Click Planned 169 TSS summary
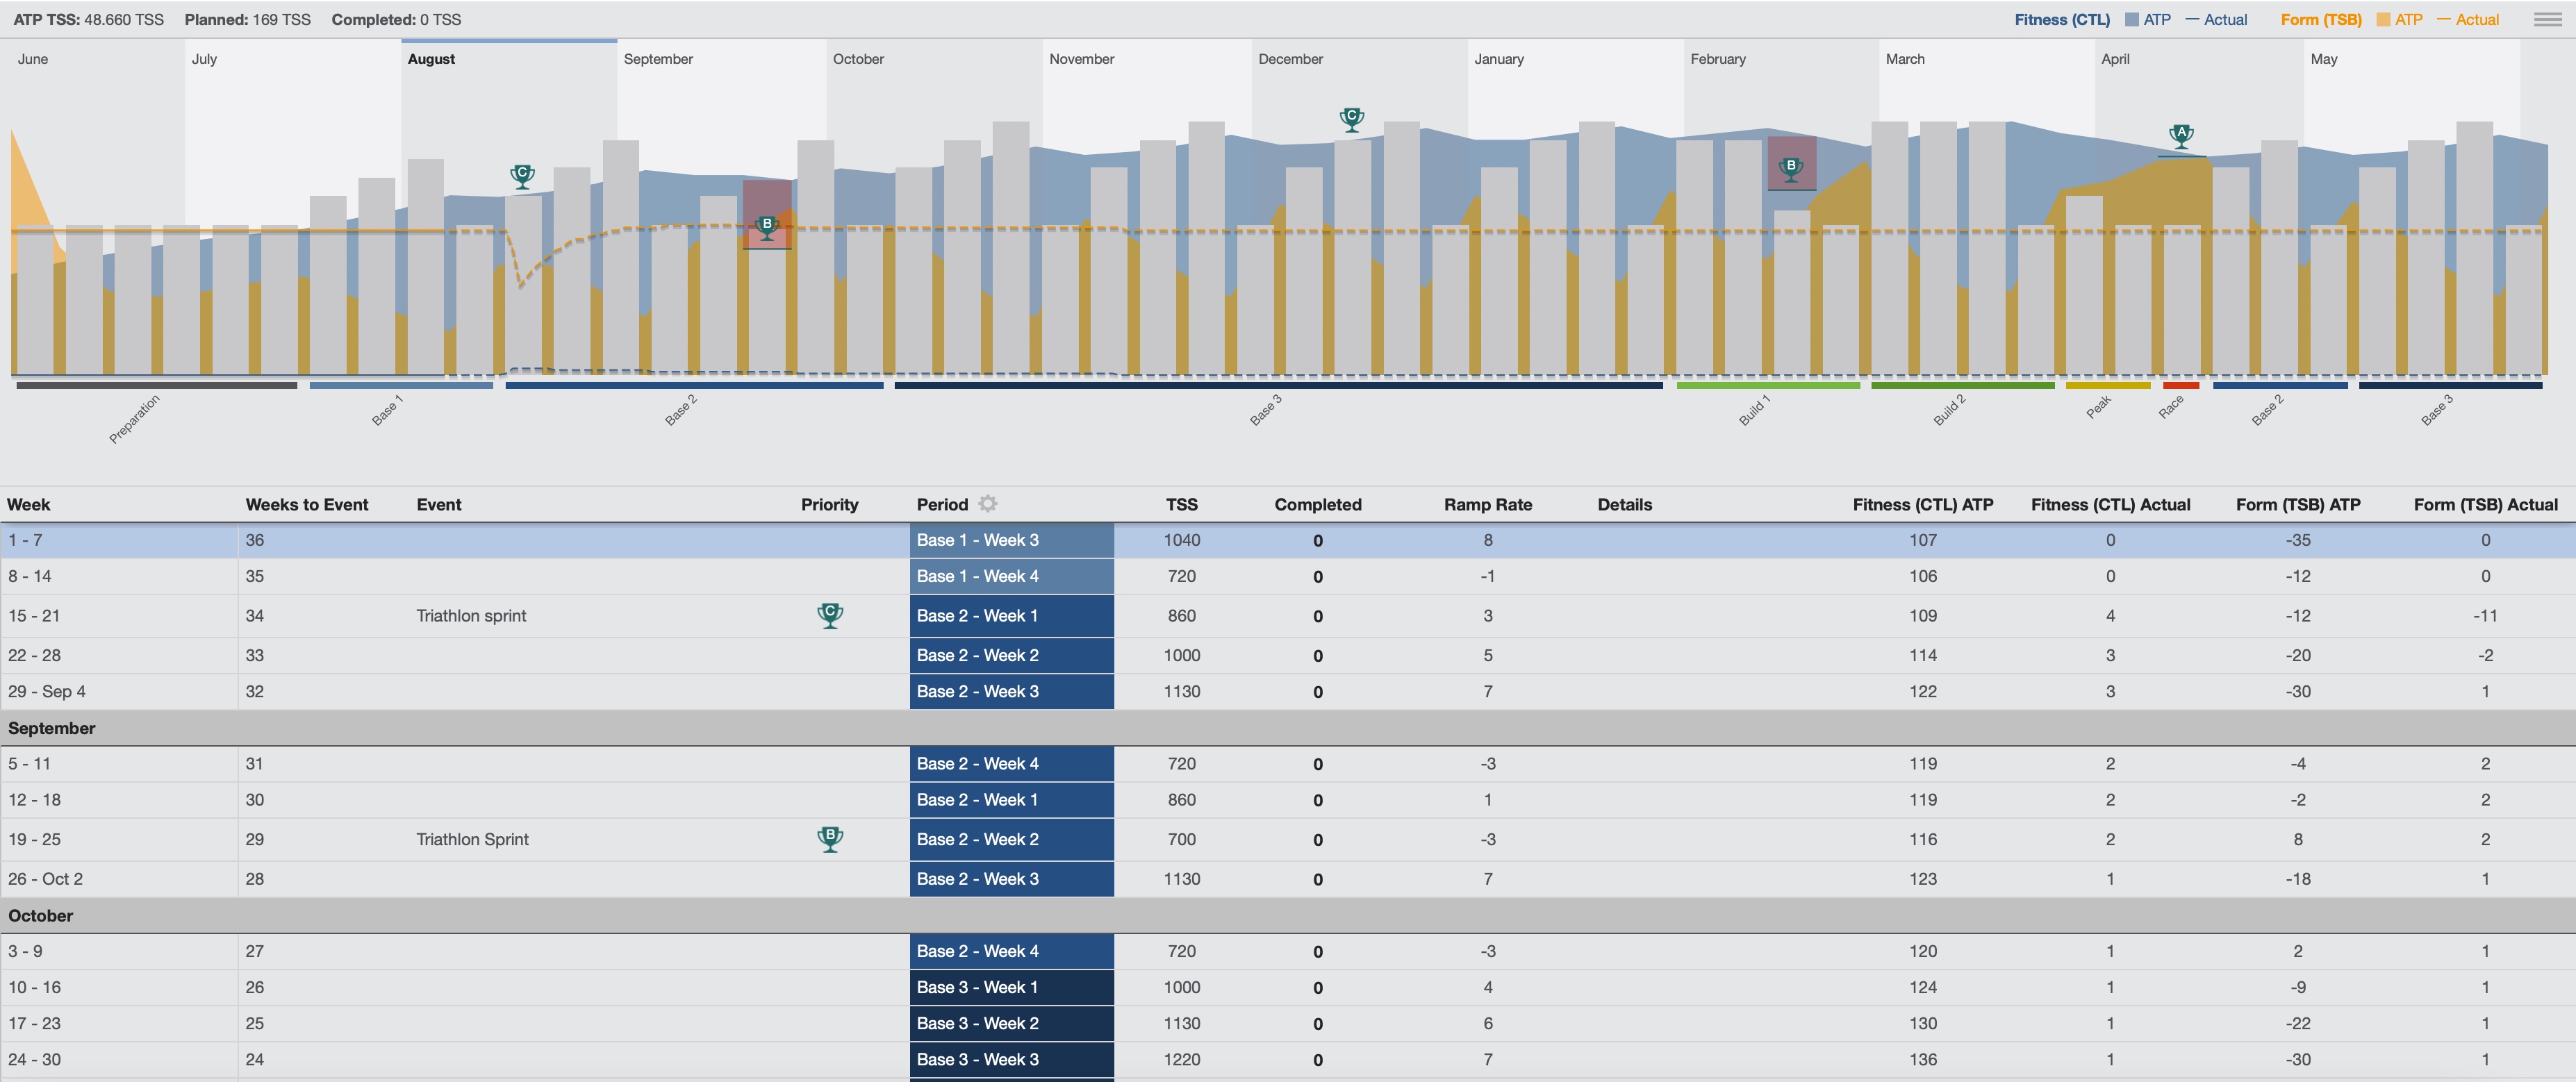2576x1082 pixels. coord(247,19)
